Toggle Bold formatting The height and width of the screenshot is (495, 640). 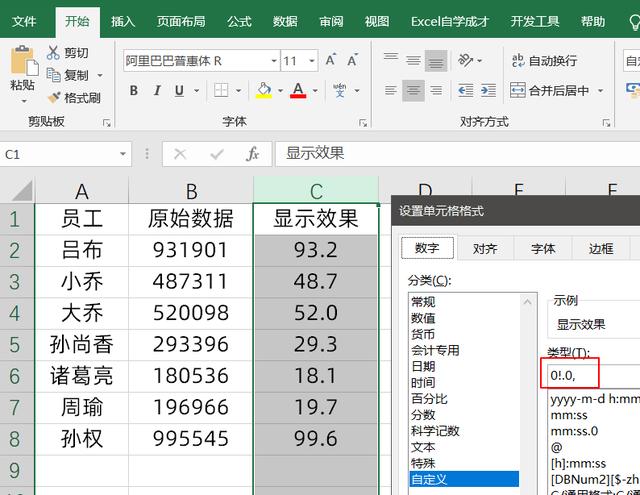133,90
